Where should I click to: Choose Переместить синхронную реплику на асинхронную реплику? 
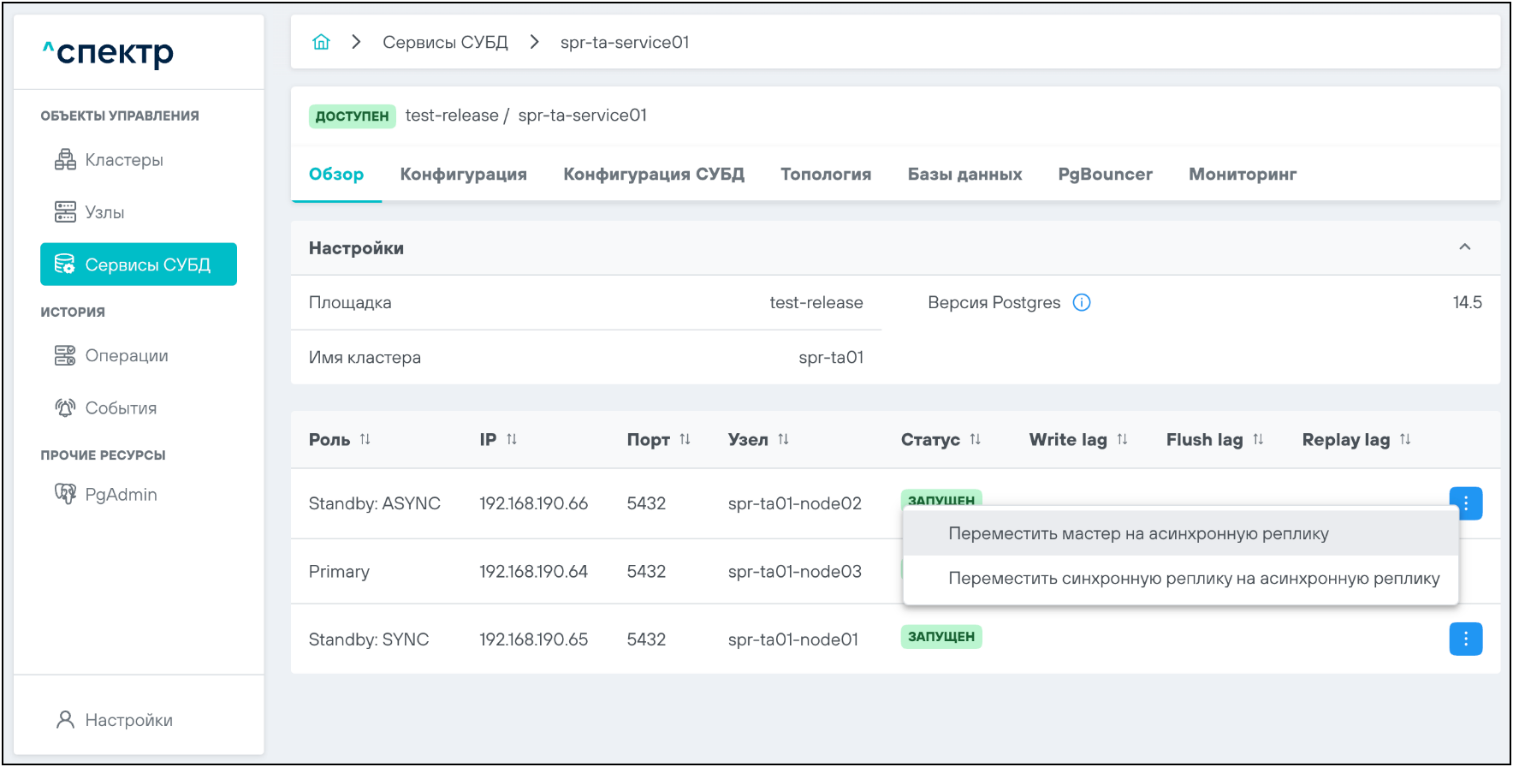pos(1193,578)
